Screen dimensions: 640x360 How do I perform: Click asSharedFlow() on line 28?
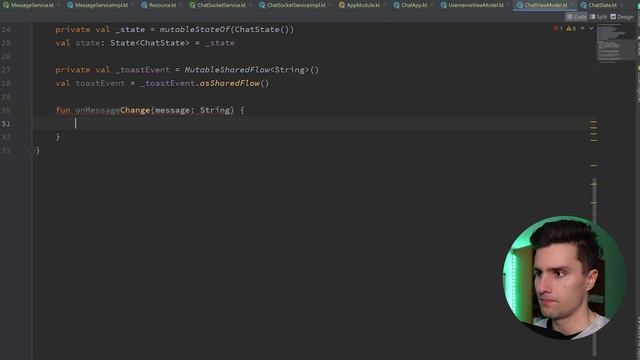pos(234,83)
